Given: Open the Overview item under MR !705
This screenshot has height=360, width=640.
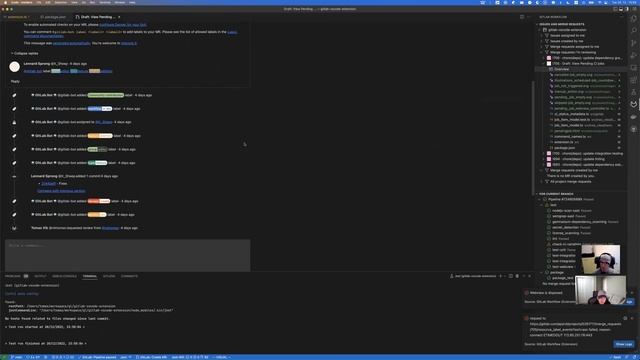Looking at the screenshot, I should tap(561, 69).
